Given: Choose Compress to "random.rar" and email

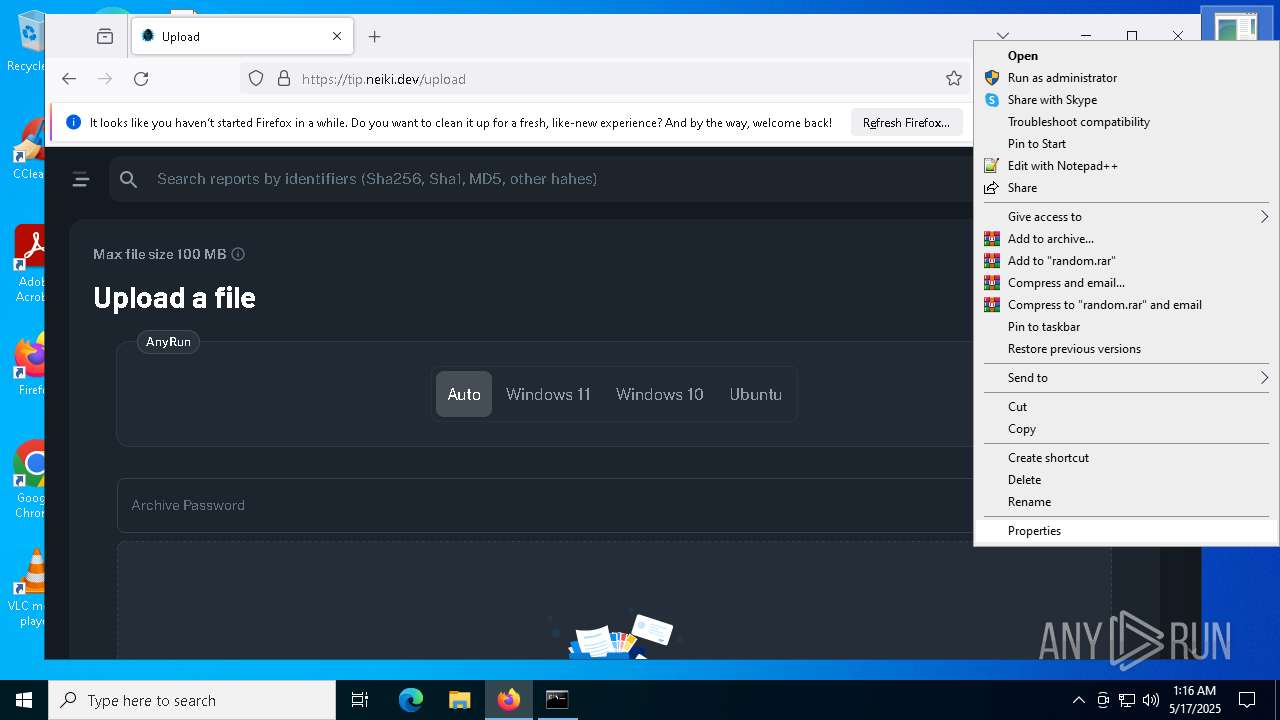Looking at the screenshot, I should click(x=1126, y=305).
